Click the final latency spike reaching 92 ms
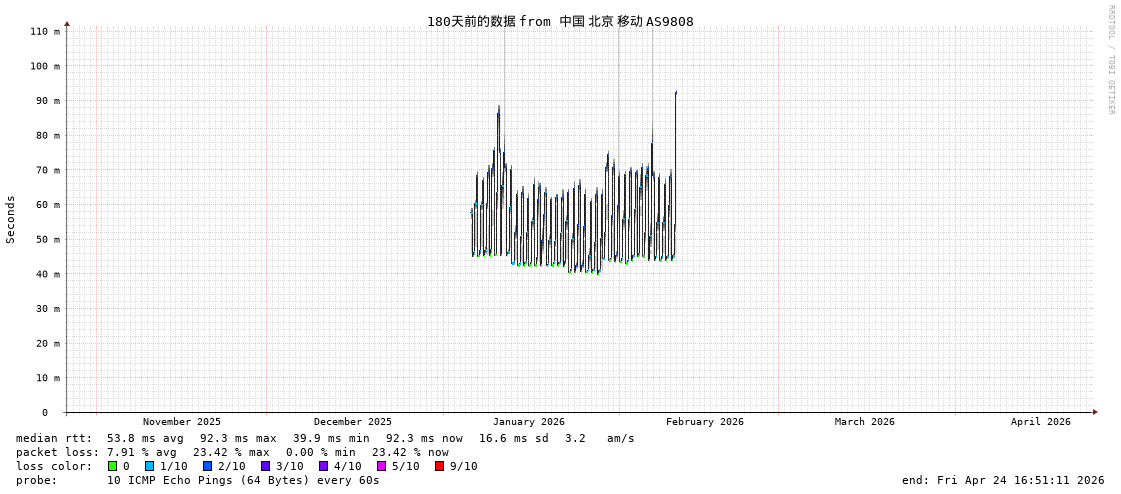The image size is (1121, 494). 676,93
